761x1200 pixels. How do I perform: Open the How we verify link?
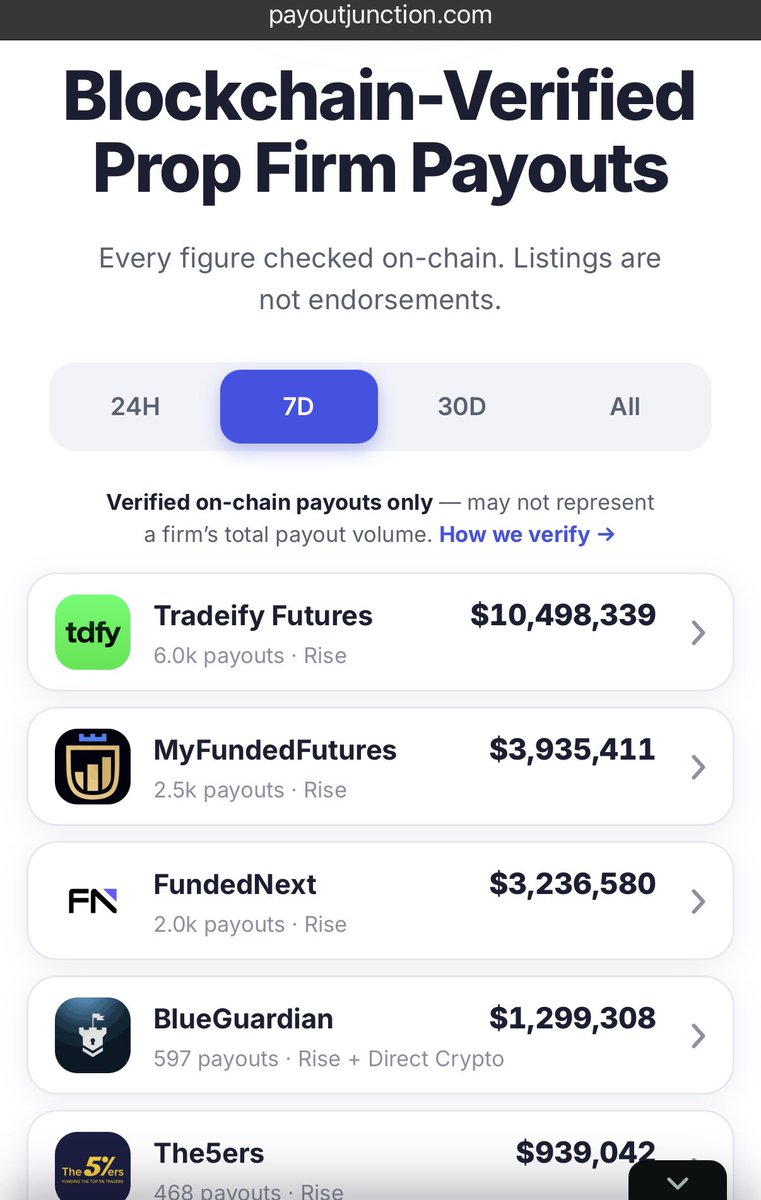527,535
